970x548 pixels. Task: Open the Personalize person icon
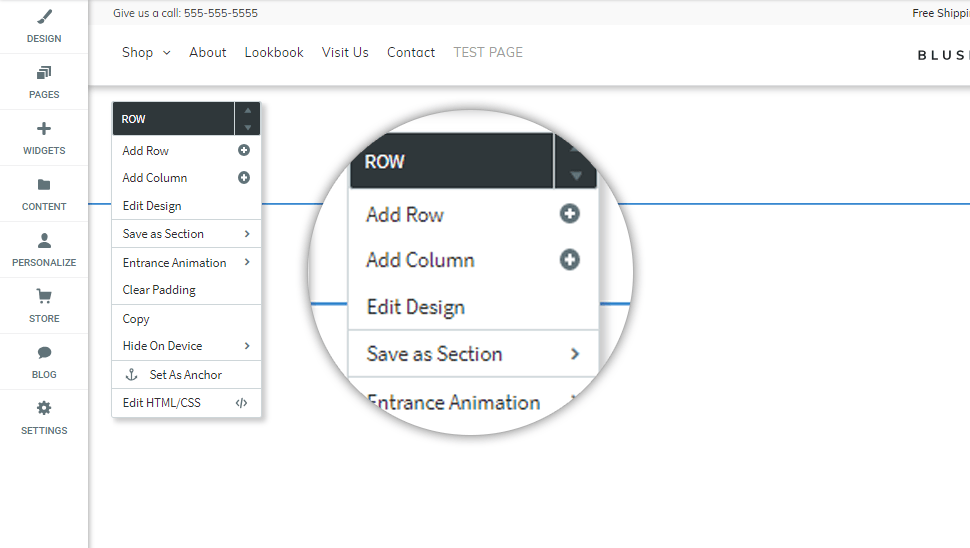click(x=44, y=241)
